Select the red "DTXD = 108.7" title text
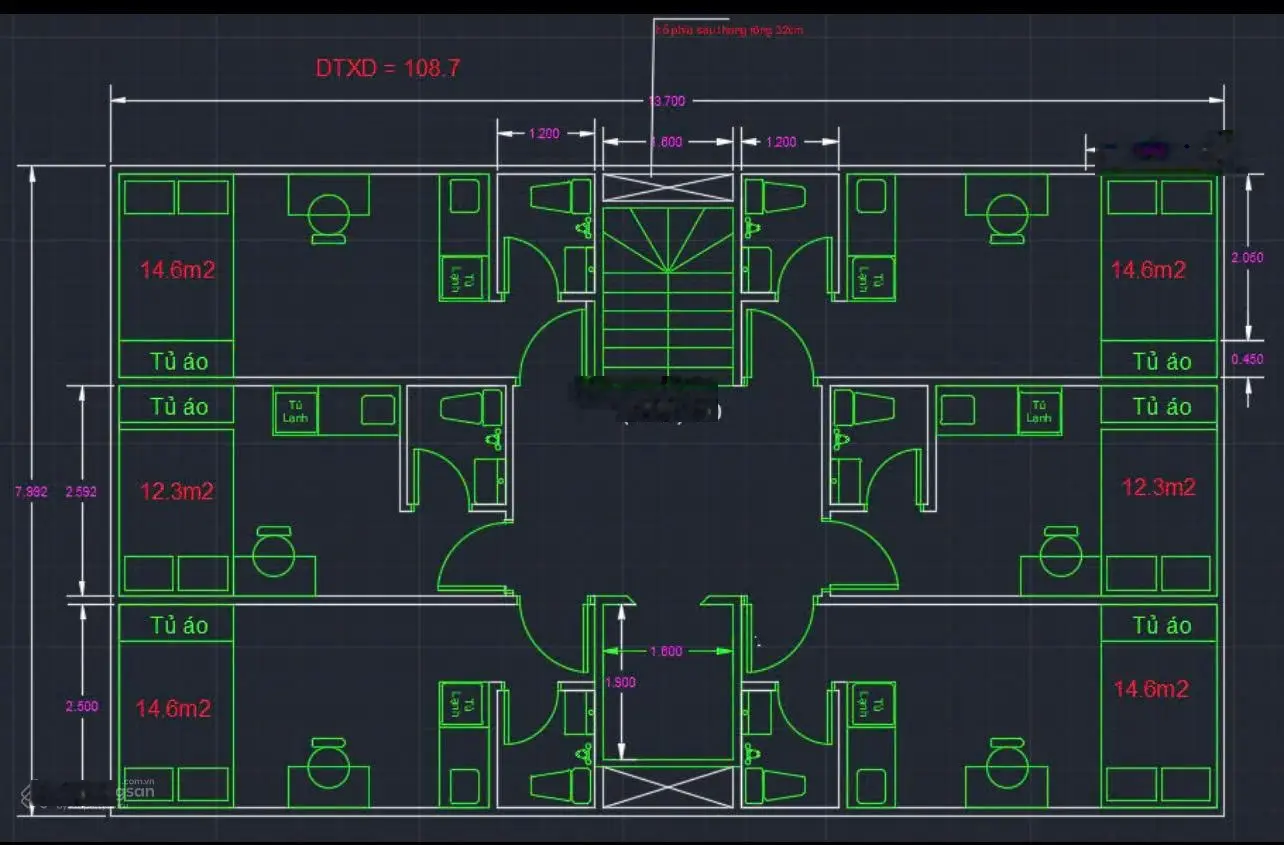This screenshot has width=1284, height=845. pos(388,68)
